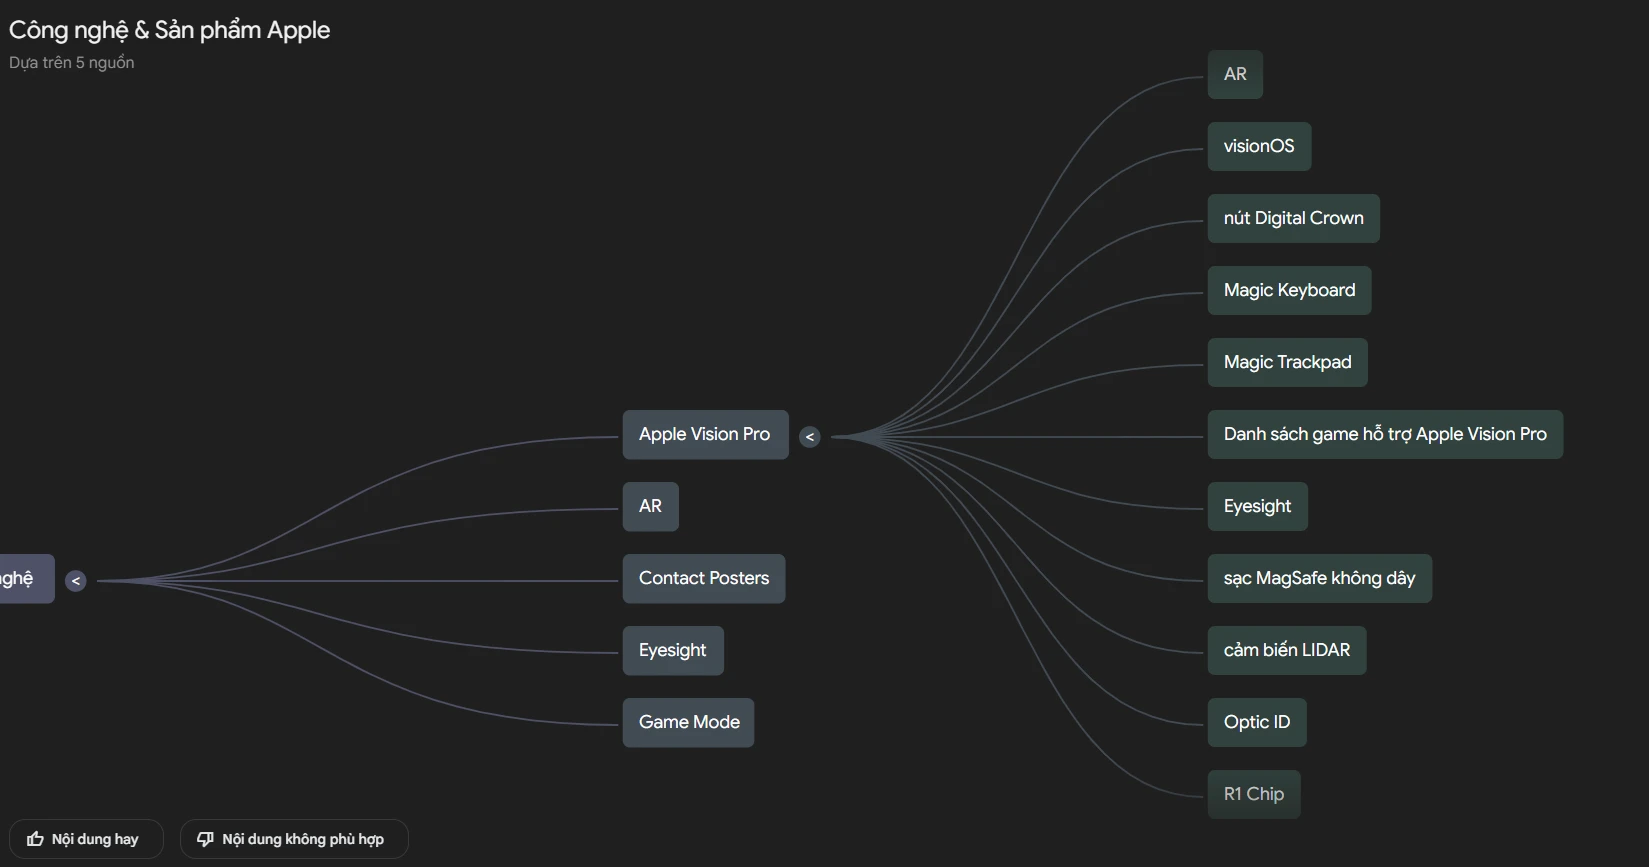Image resolution: width=1649 pixels, height=867 pixels.
Task: Open Danh sách game hỗ trợ Apple Vision Pro node
Action: [x=1385, y=435]
